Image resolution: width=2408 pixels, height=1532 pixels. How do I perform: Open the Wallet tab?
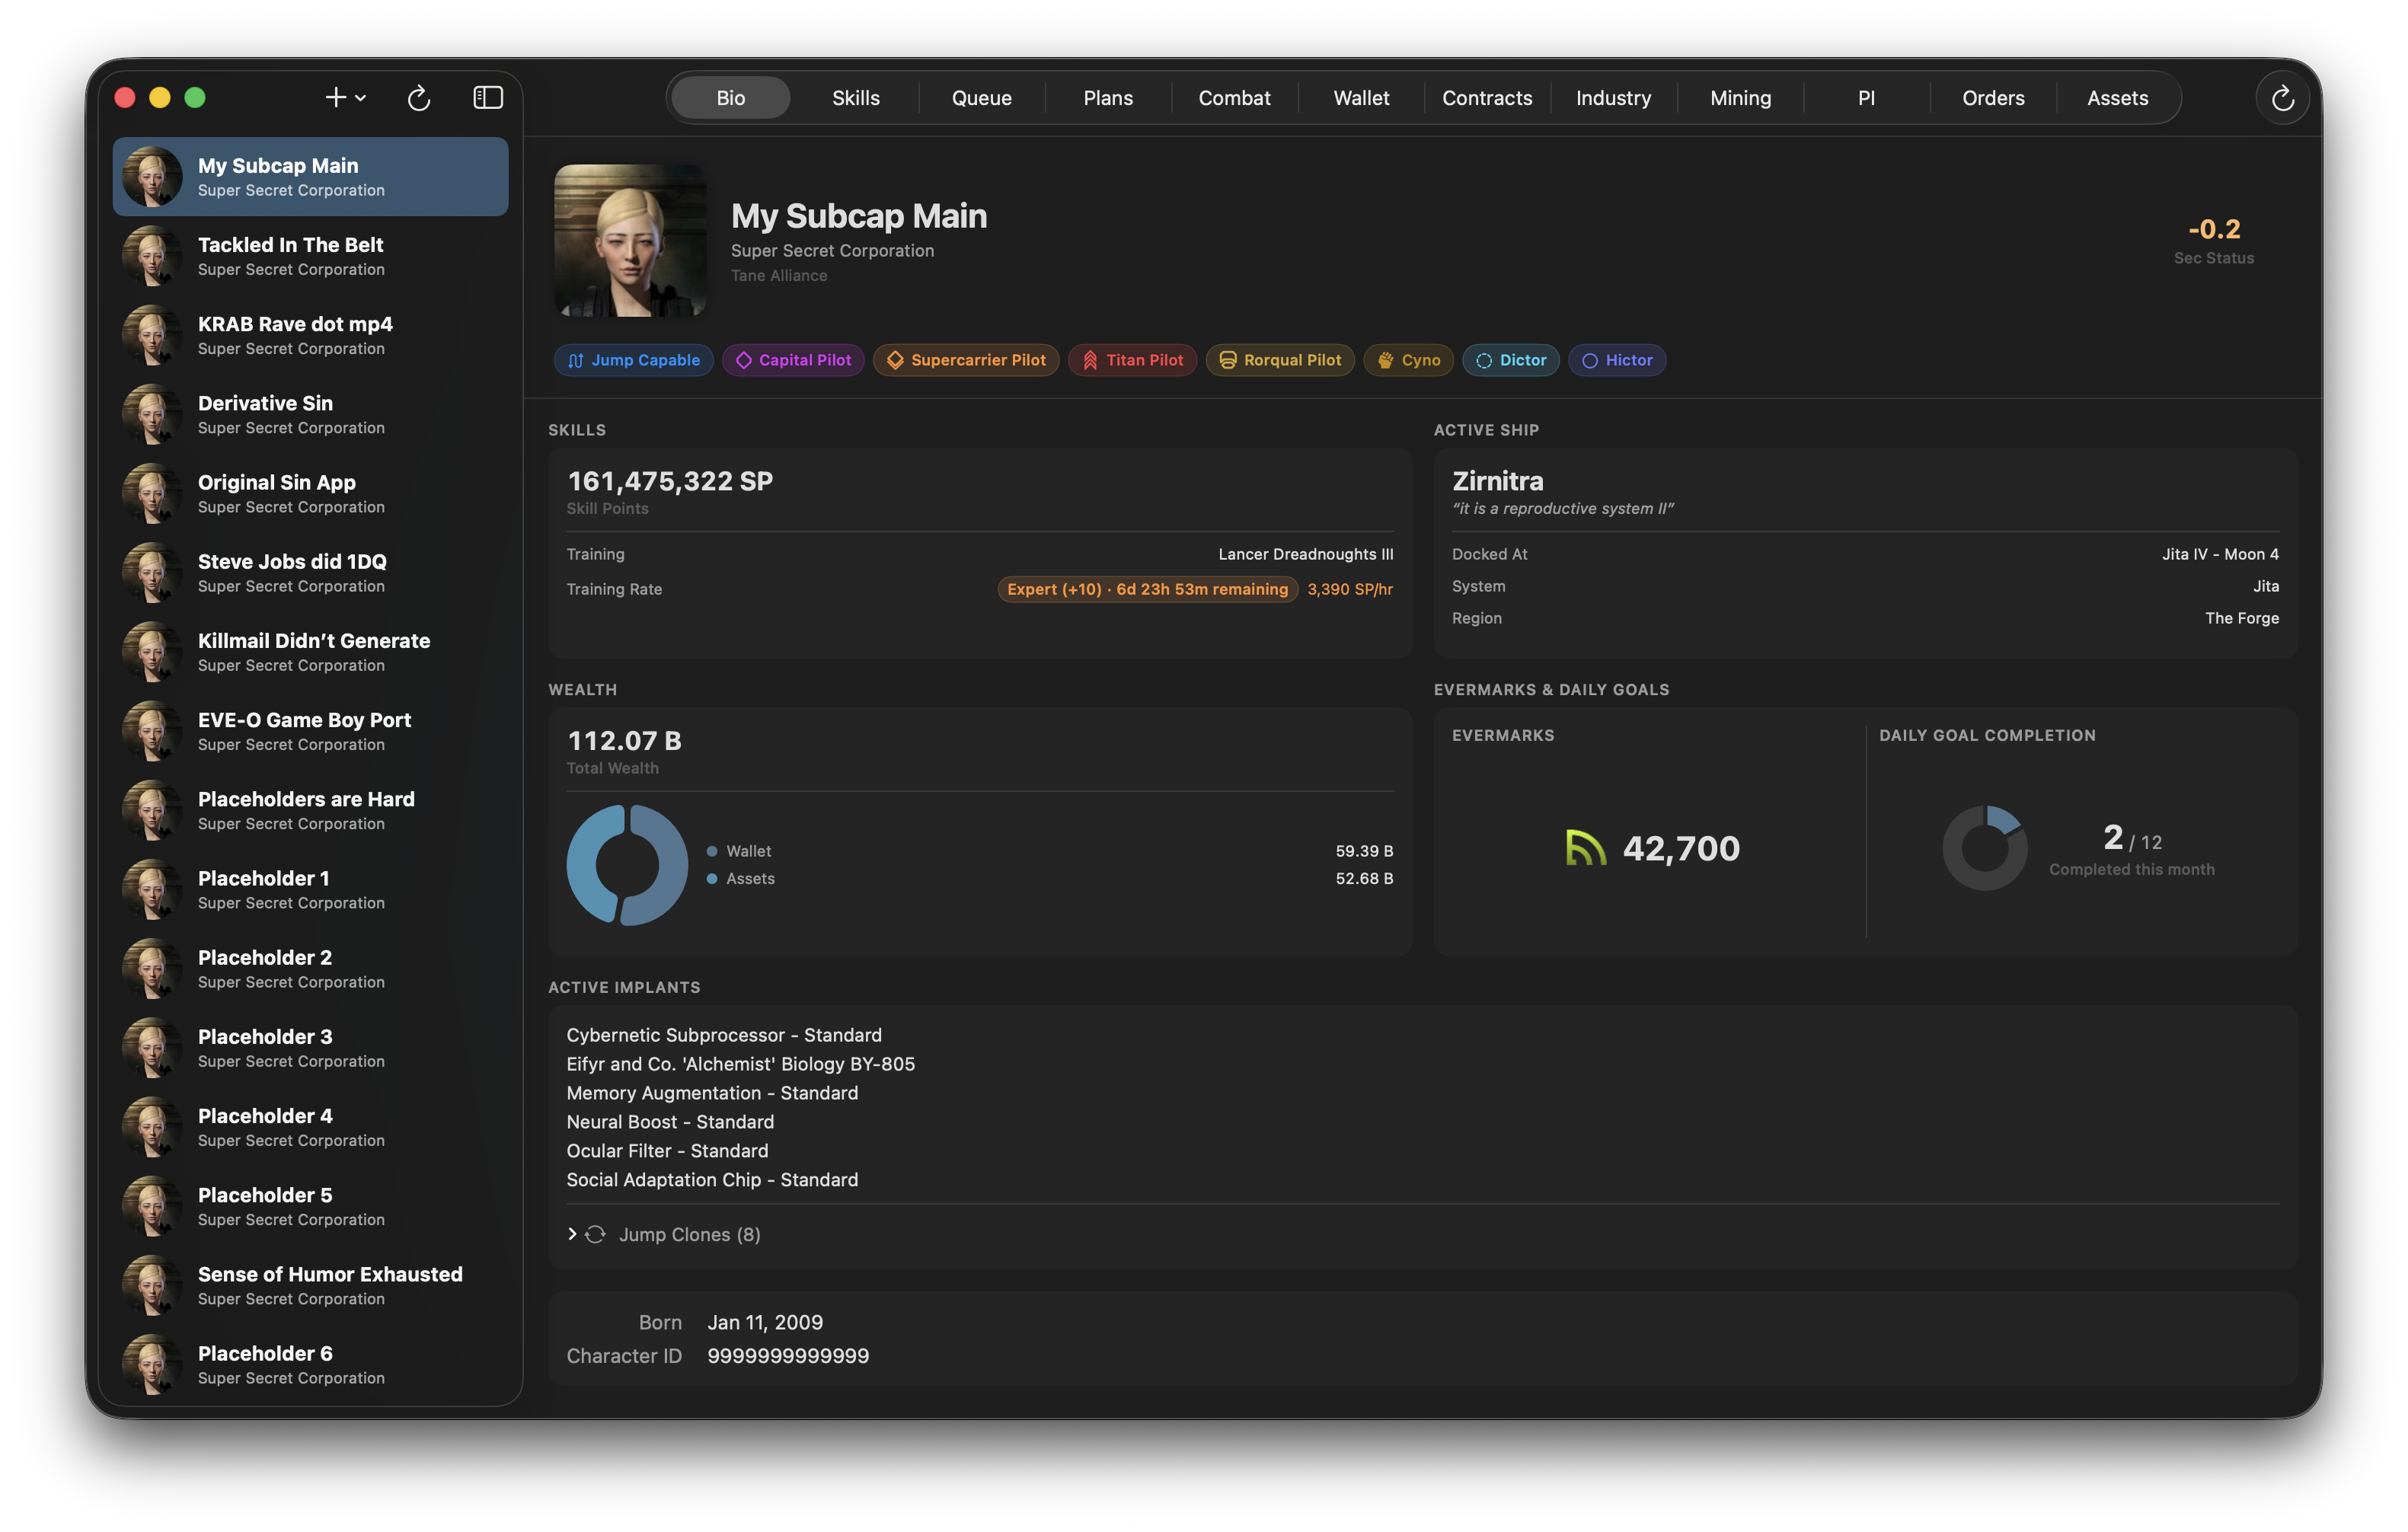(1361, 98)
